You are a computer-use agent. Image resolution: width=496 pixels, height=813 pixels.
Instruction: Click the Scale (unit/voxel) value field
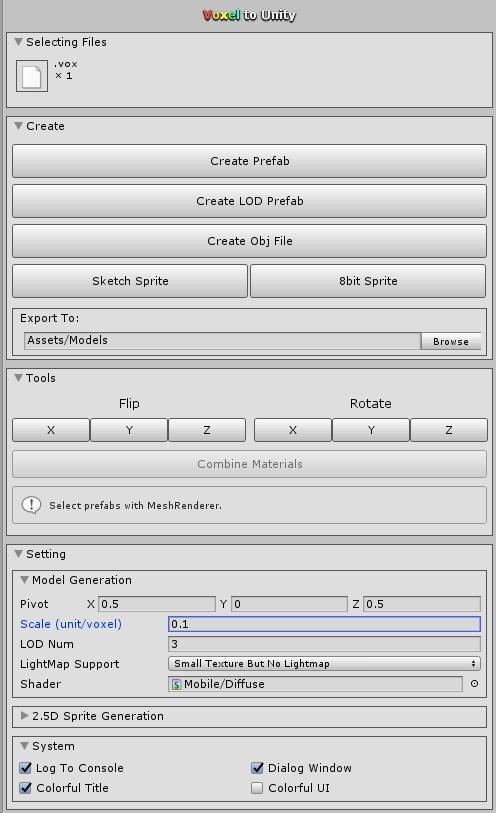pyautogui.click(x=324, y=624)
